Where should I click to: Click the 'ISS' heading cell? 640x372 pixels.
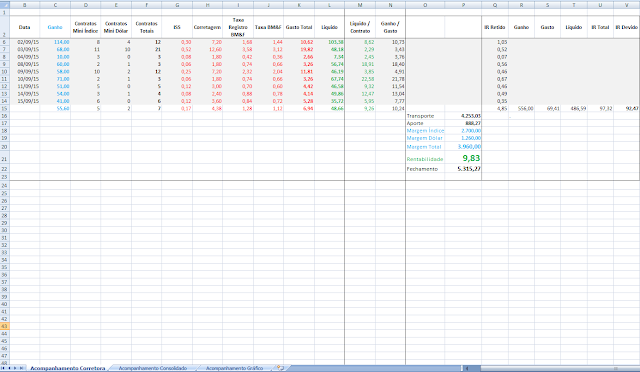point(177,27)
